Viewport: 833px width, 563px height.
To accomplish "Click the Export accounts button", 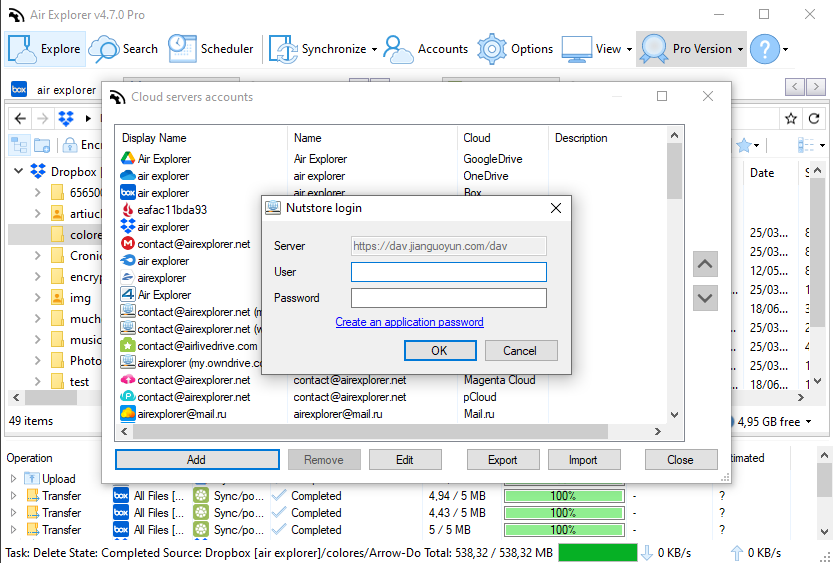I will 503,459.
